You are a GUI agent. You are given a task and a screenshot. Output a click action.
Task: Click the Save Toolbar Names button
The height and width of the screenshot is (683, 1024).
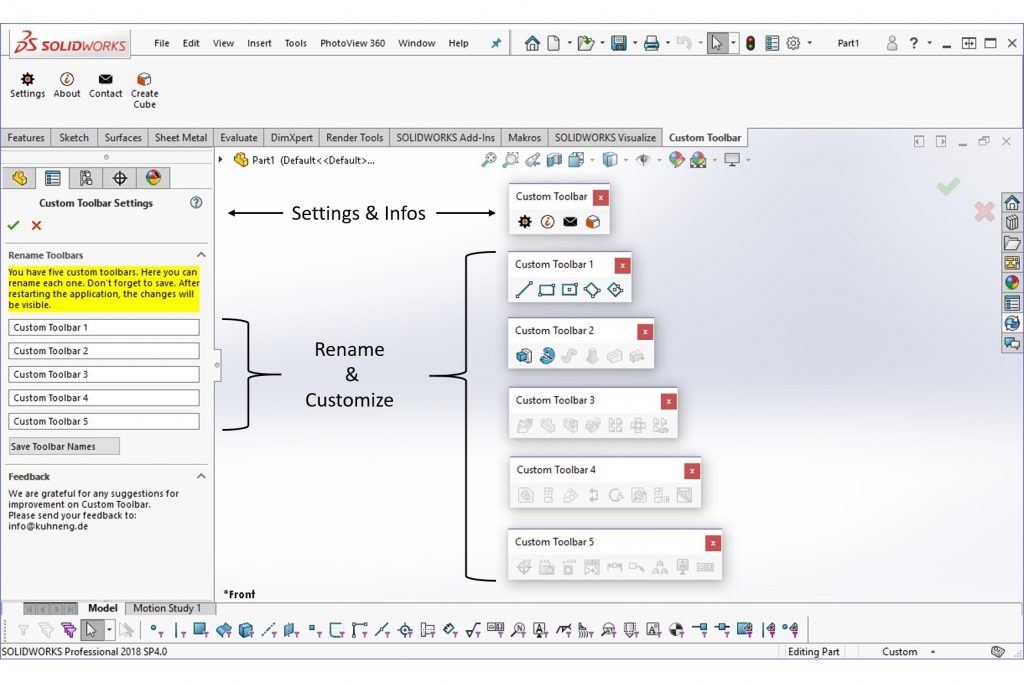[x=64, y=446]
